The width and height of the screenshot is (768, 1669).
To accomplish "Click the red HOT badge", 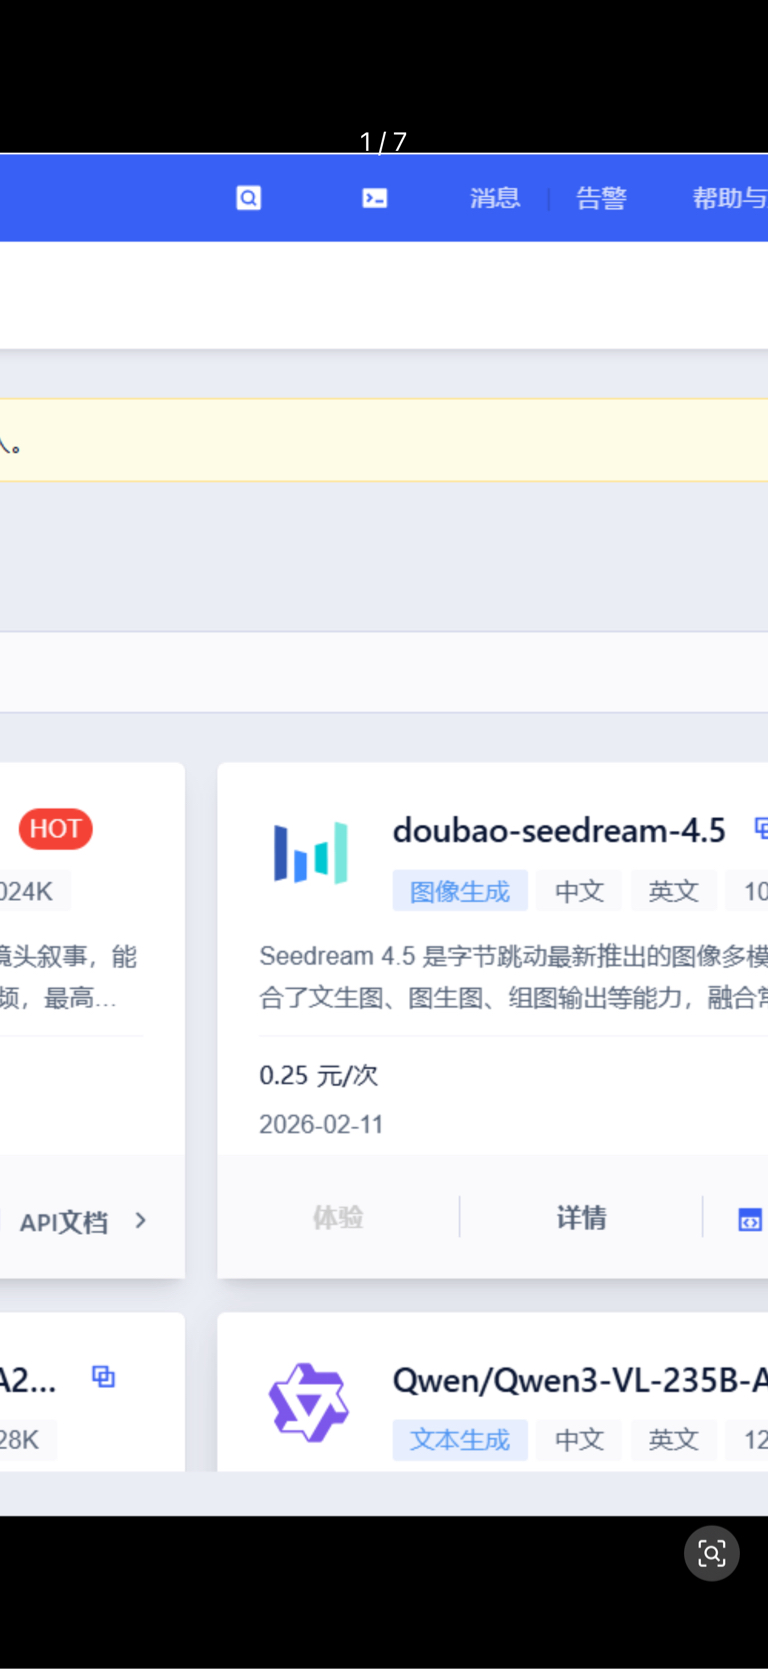I will tap(55, 829).
